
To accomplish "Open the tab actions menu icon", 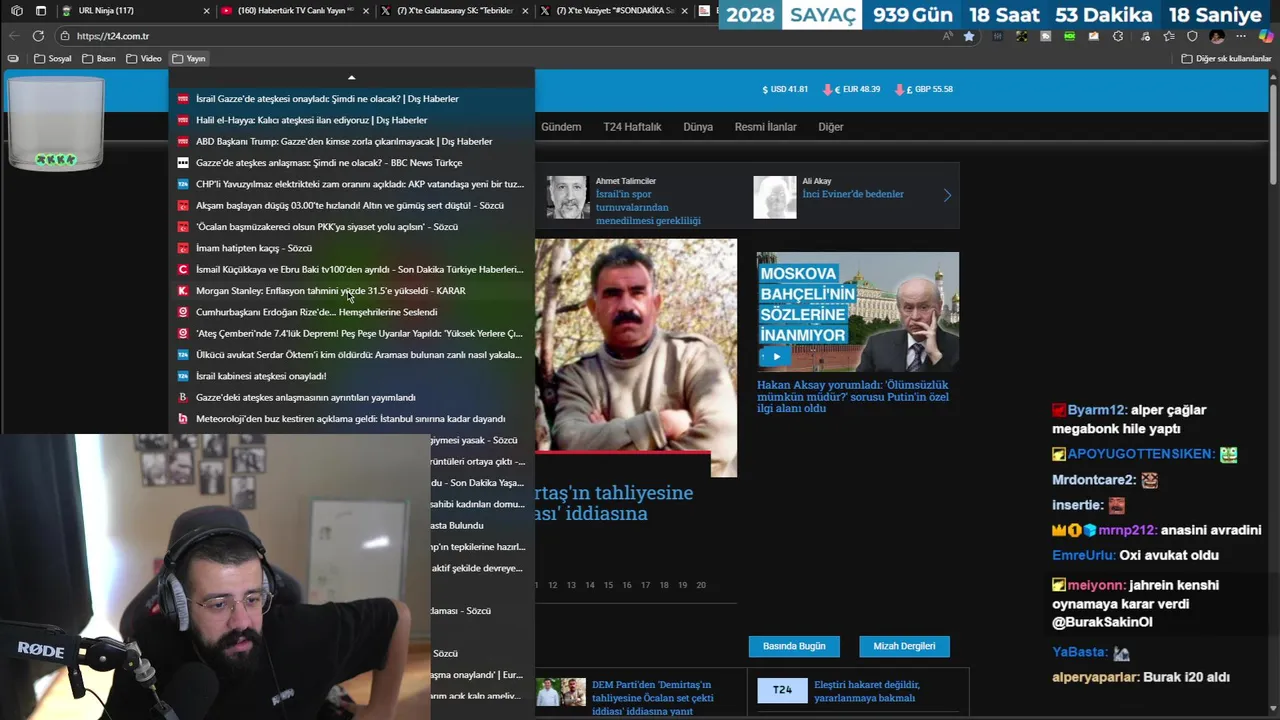I will [40, 11].
